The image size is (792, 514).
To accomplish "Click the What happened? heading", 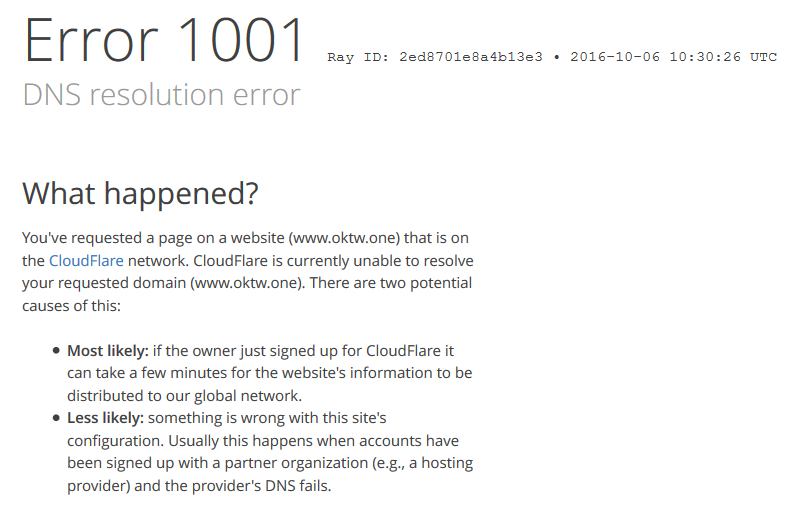I will click(140, 193).
